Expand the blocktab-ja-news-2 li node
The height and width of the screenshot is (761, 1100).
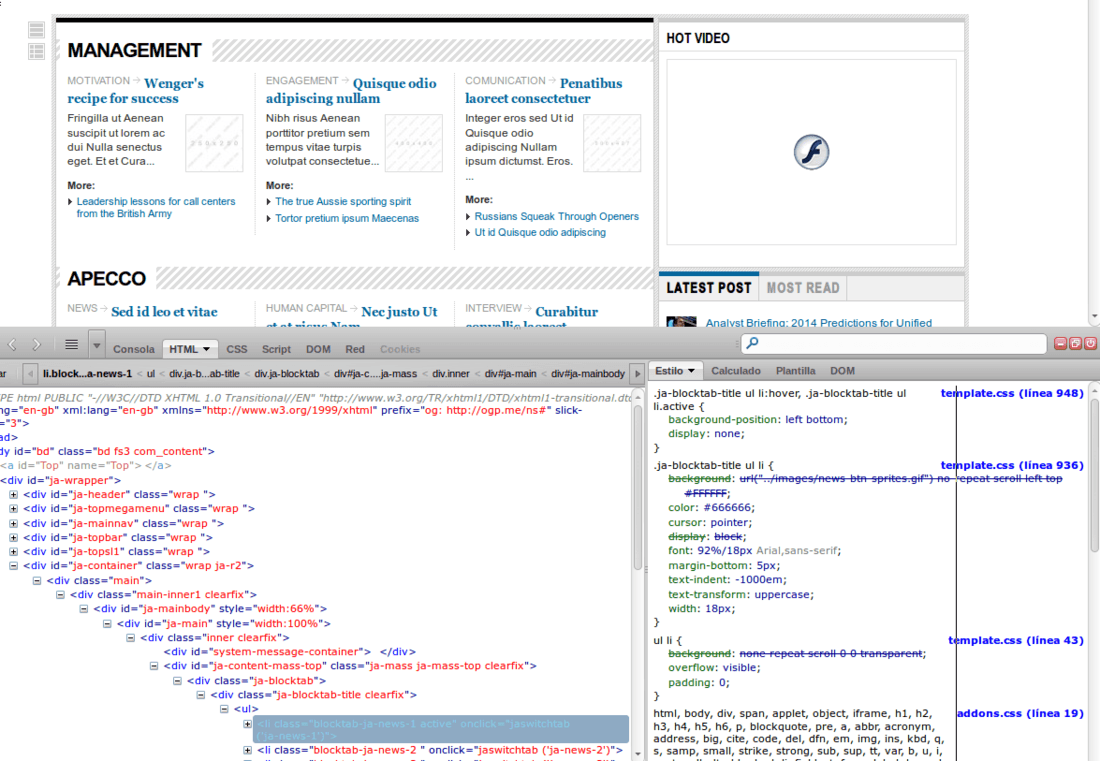(x=247, y=750)
